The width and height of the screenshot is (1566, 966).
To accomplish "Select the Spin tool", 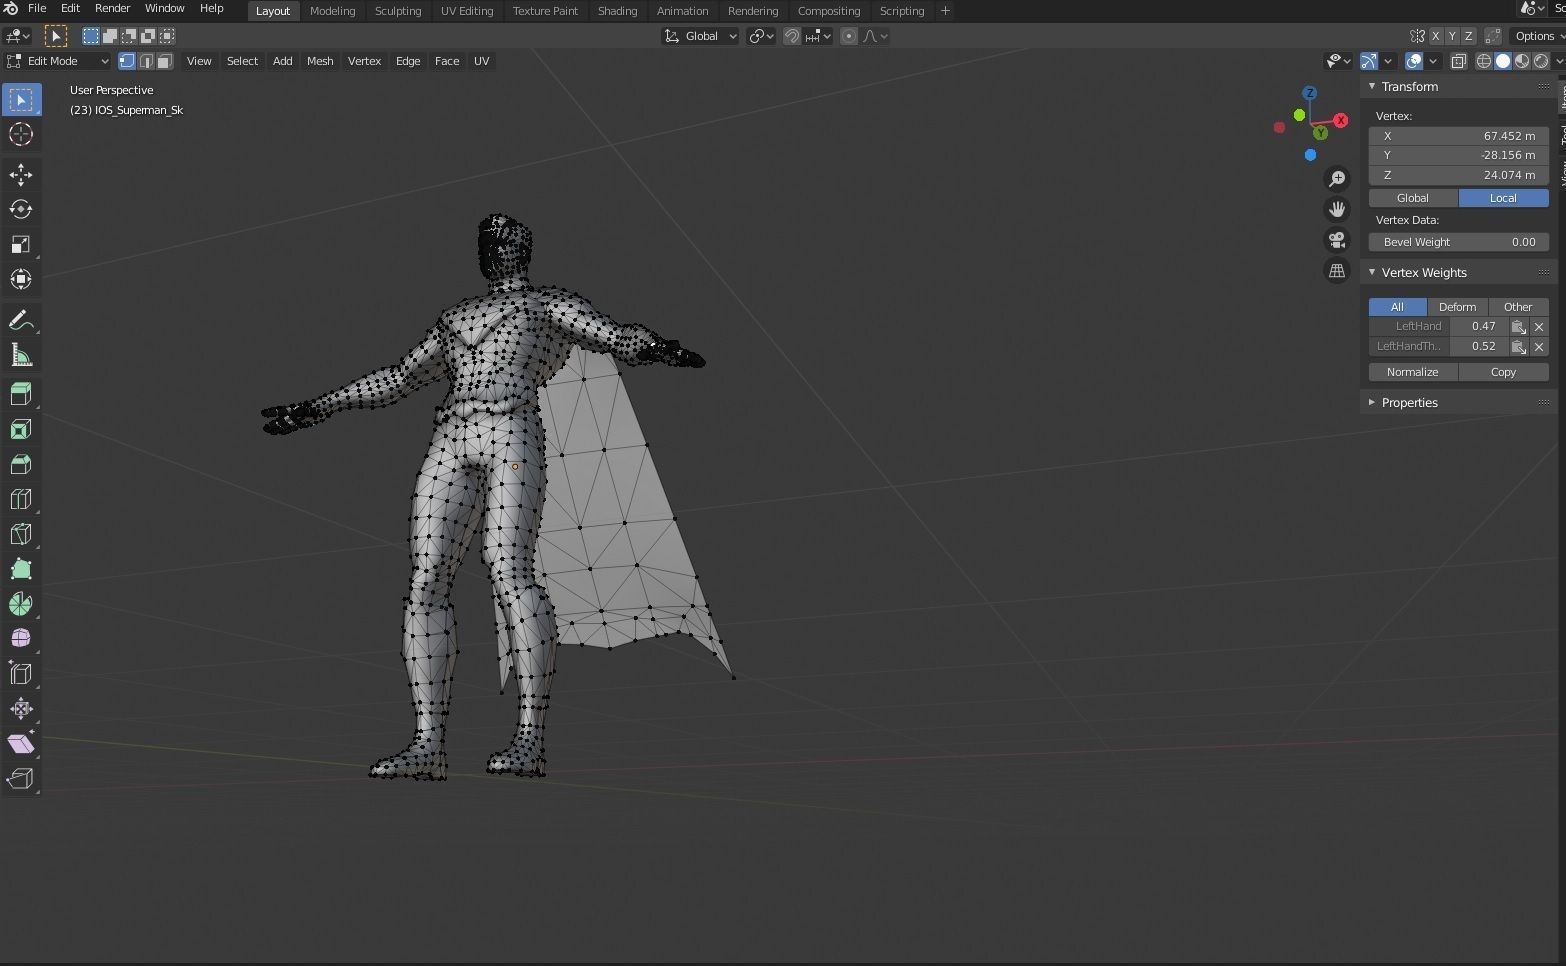I will tap(21, 604).
